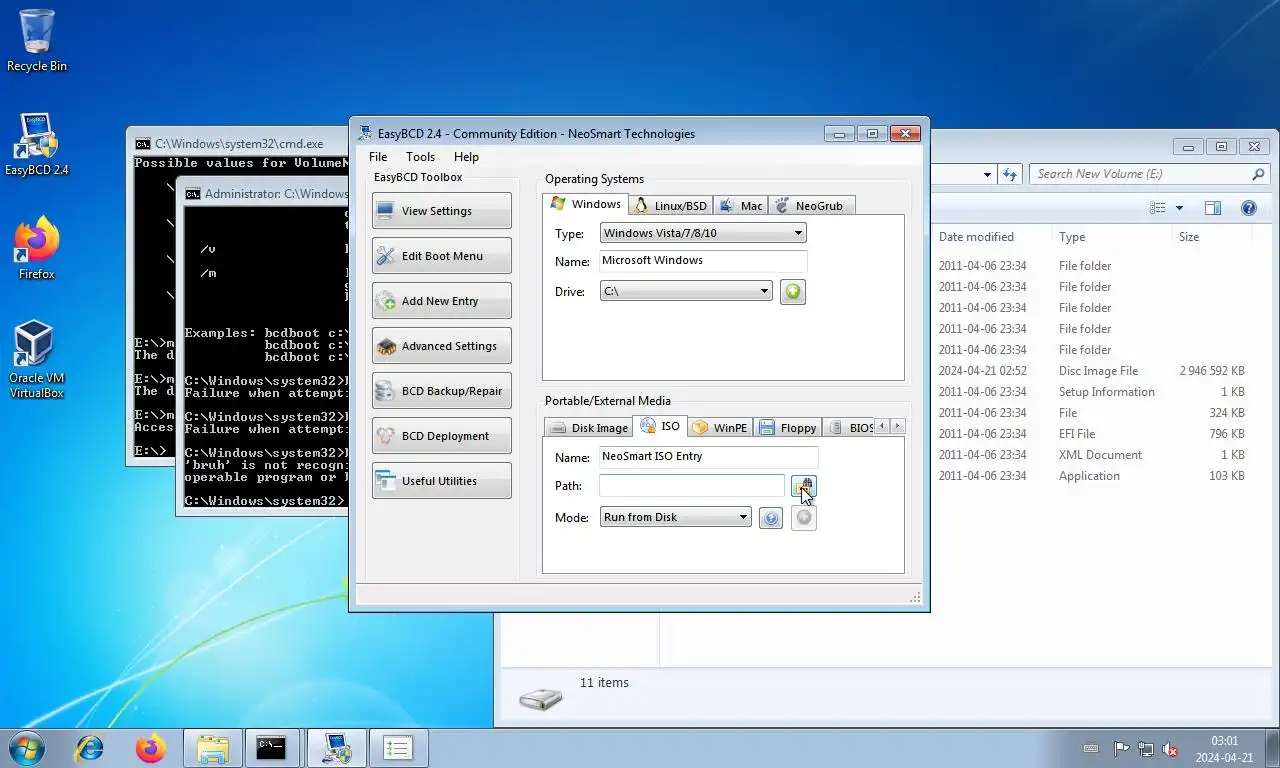Click the Explorer help icon
The height and width of the screenshot is (768, 1280).
[x=1248, y=208]
